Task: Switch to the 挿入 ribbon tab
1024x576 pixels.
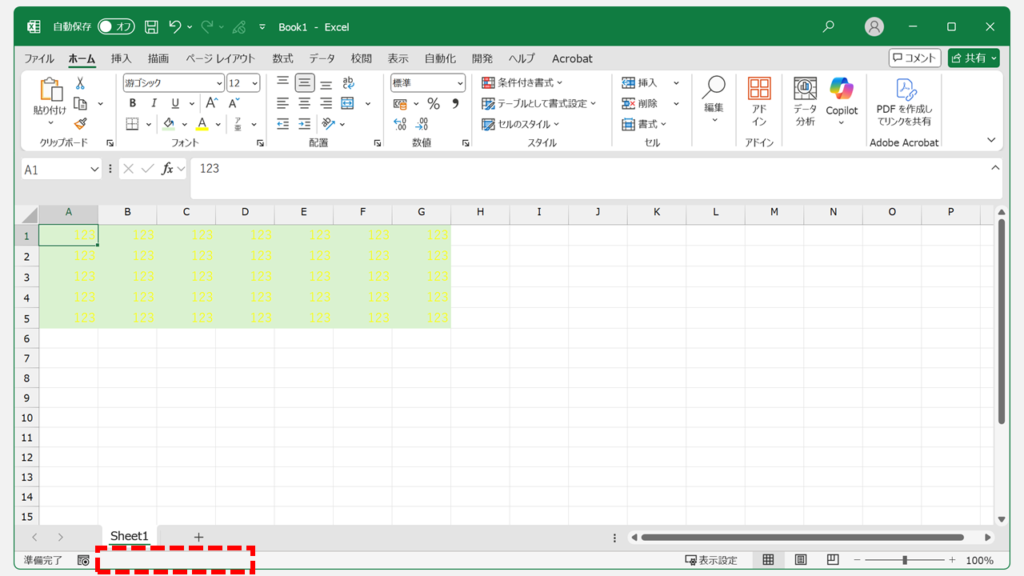Action: [121, 59]
